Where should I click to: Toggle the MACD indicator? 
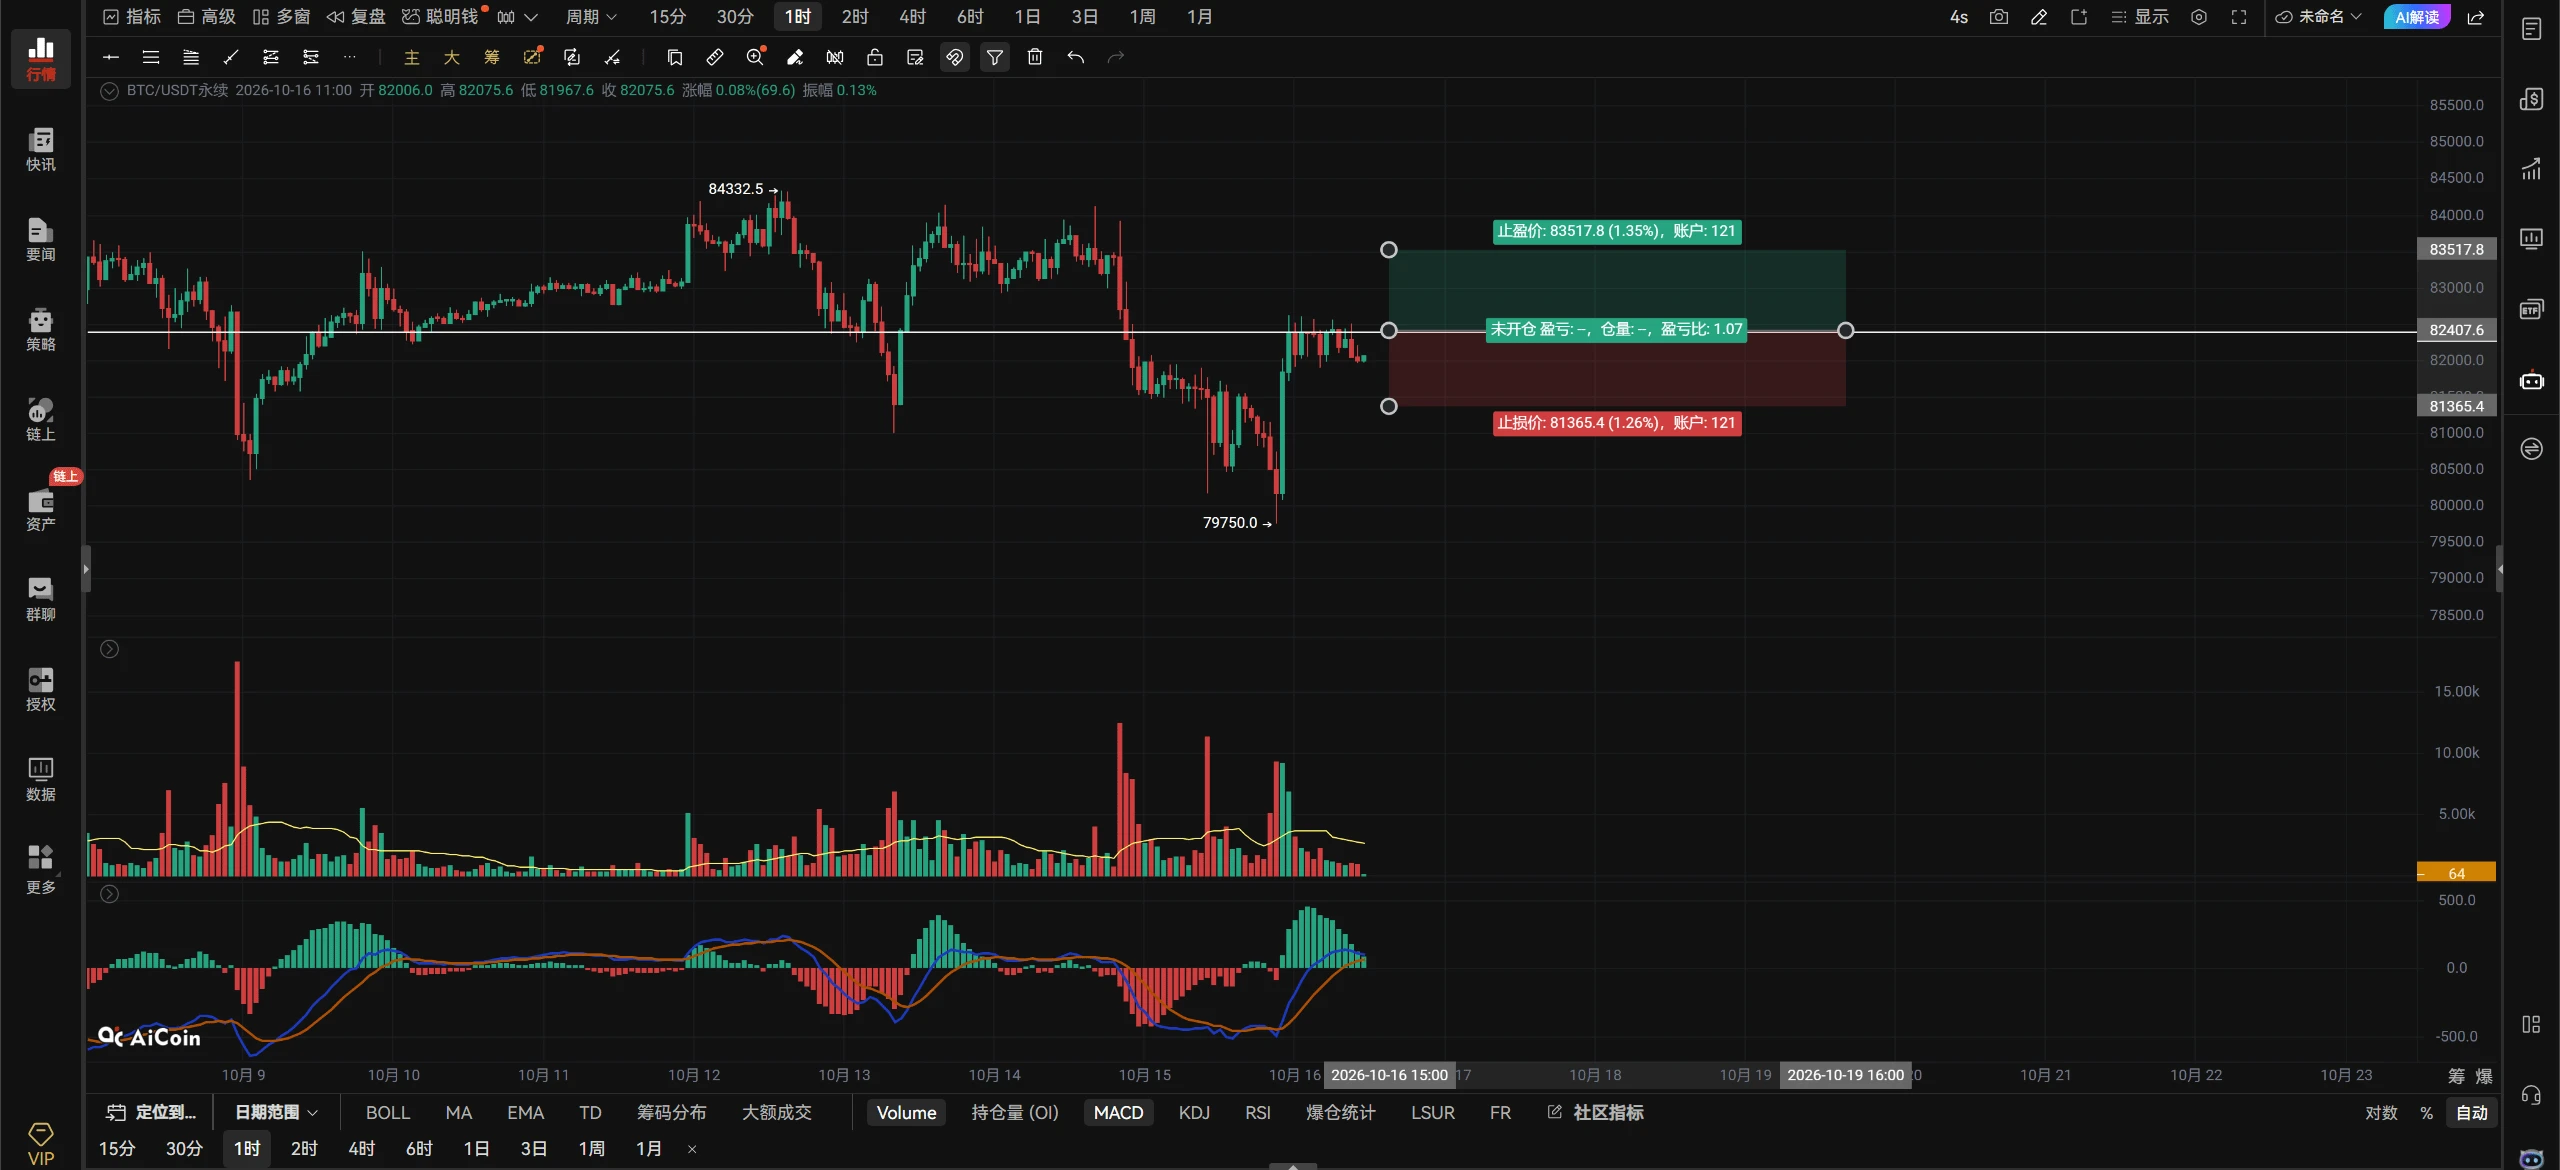point(1118,1113)
